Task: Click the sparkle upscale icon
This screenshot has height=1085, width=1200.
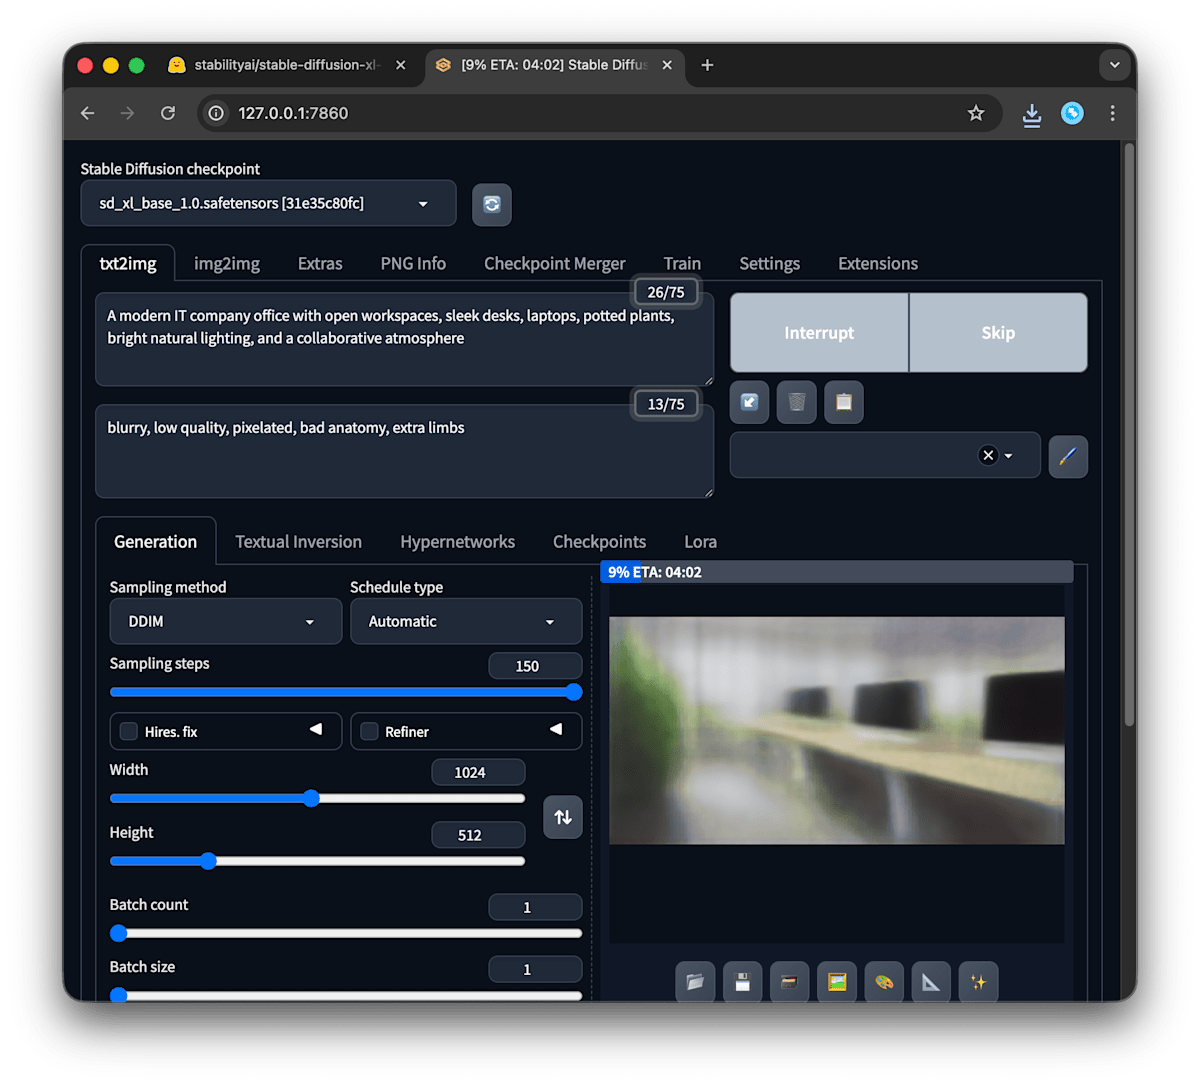Action: 978,982
